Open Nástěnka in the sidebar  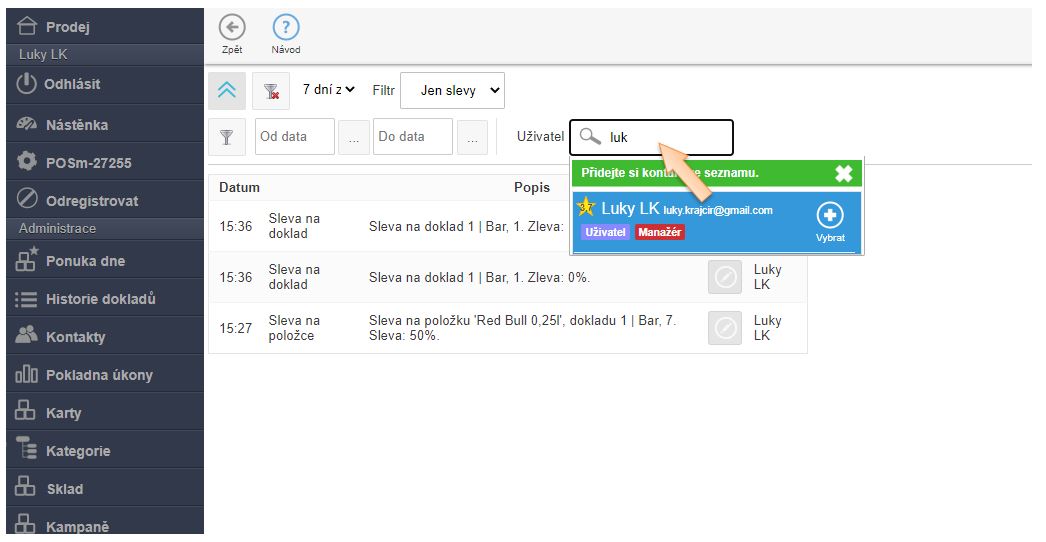pyautogui.click(x=76, y=125)
